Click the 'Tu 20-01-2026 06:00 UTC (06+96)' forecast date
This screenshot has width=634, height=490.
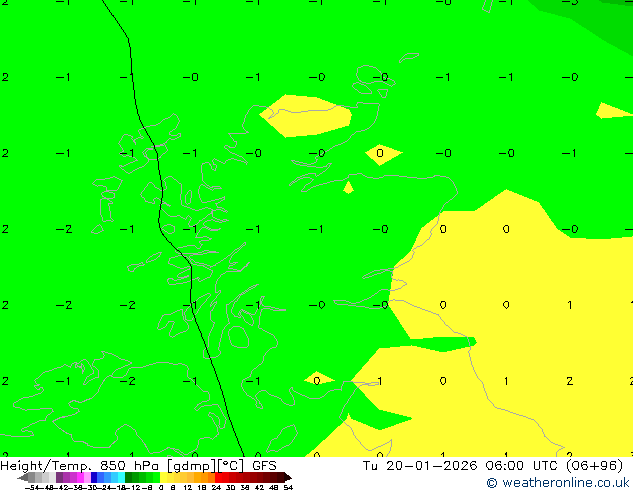pos(492,466)
